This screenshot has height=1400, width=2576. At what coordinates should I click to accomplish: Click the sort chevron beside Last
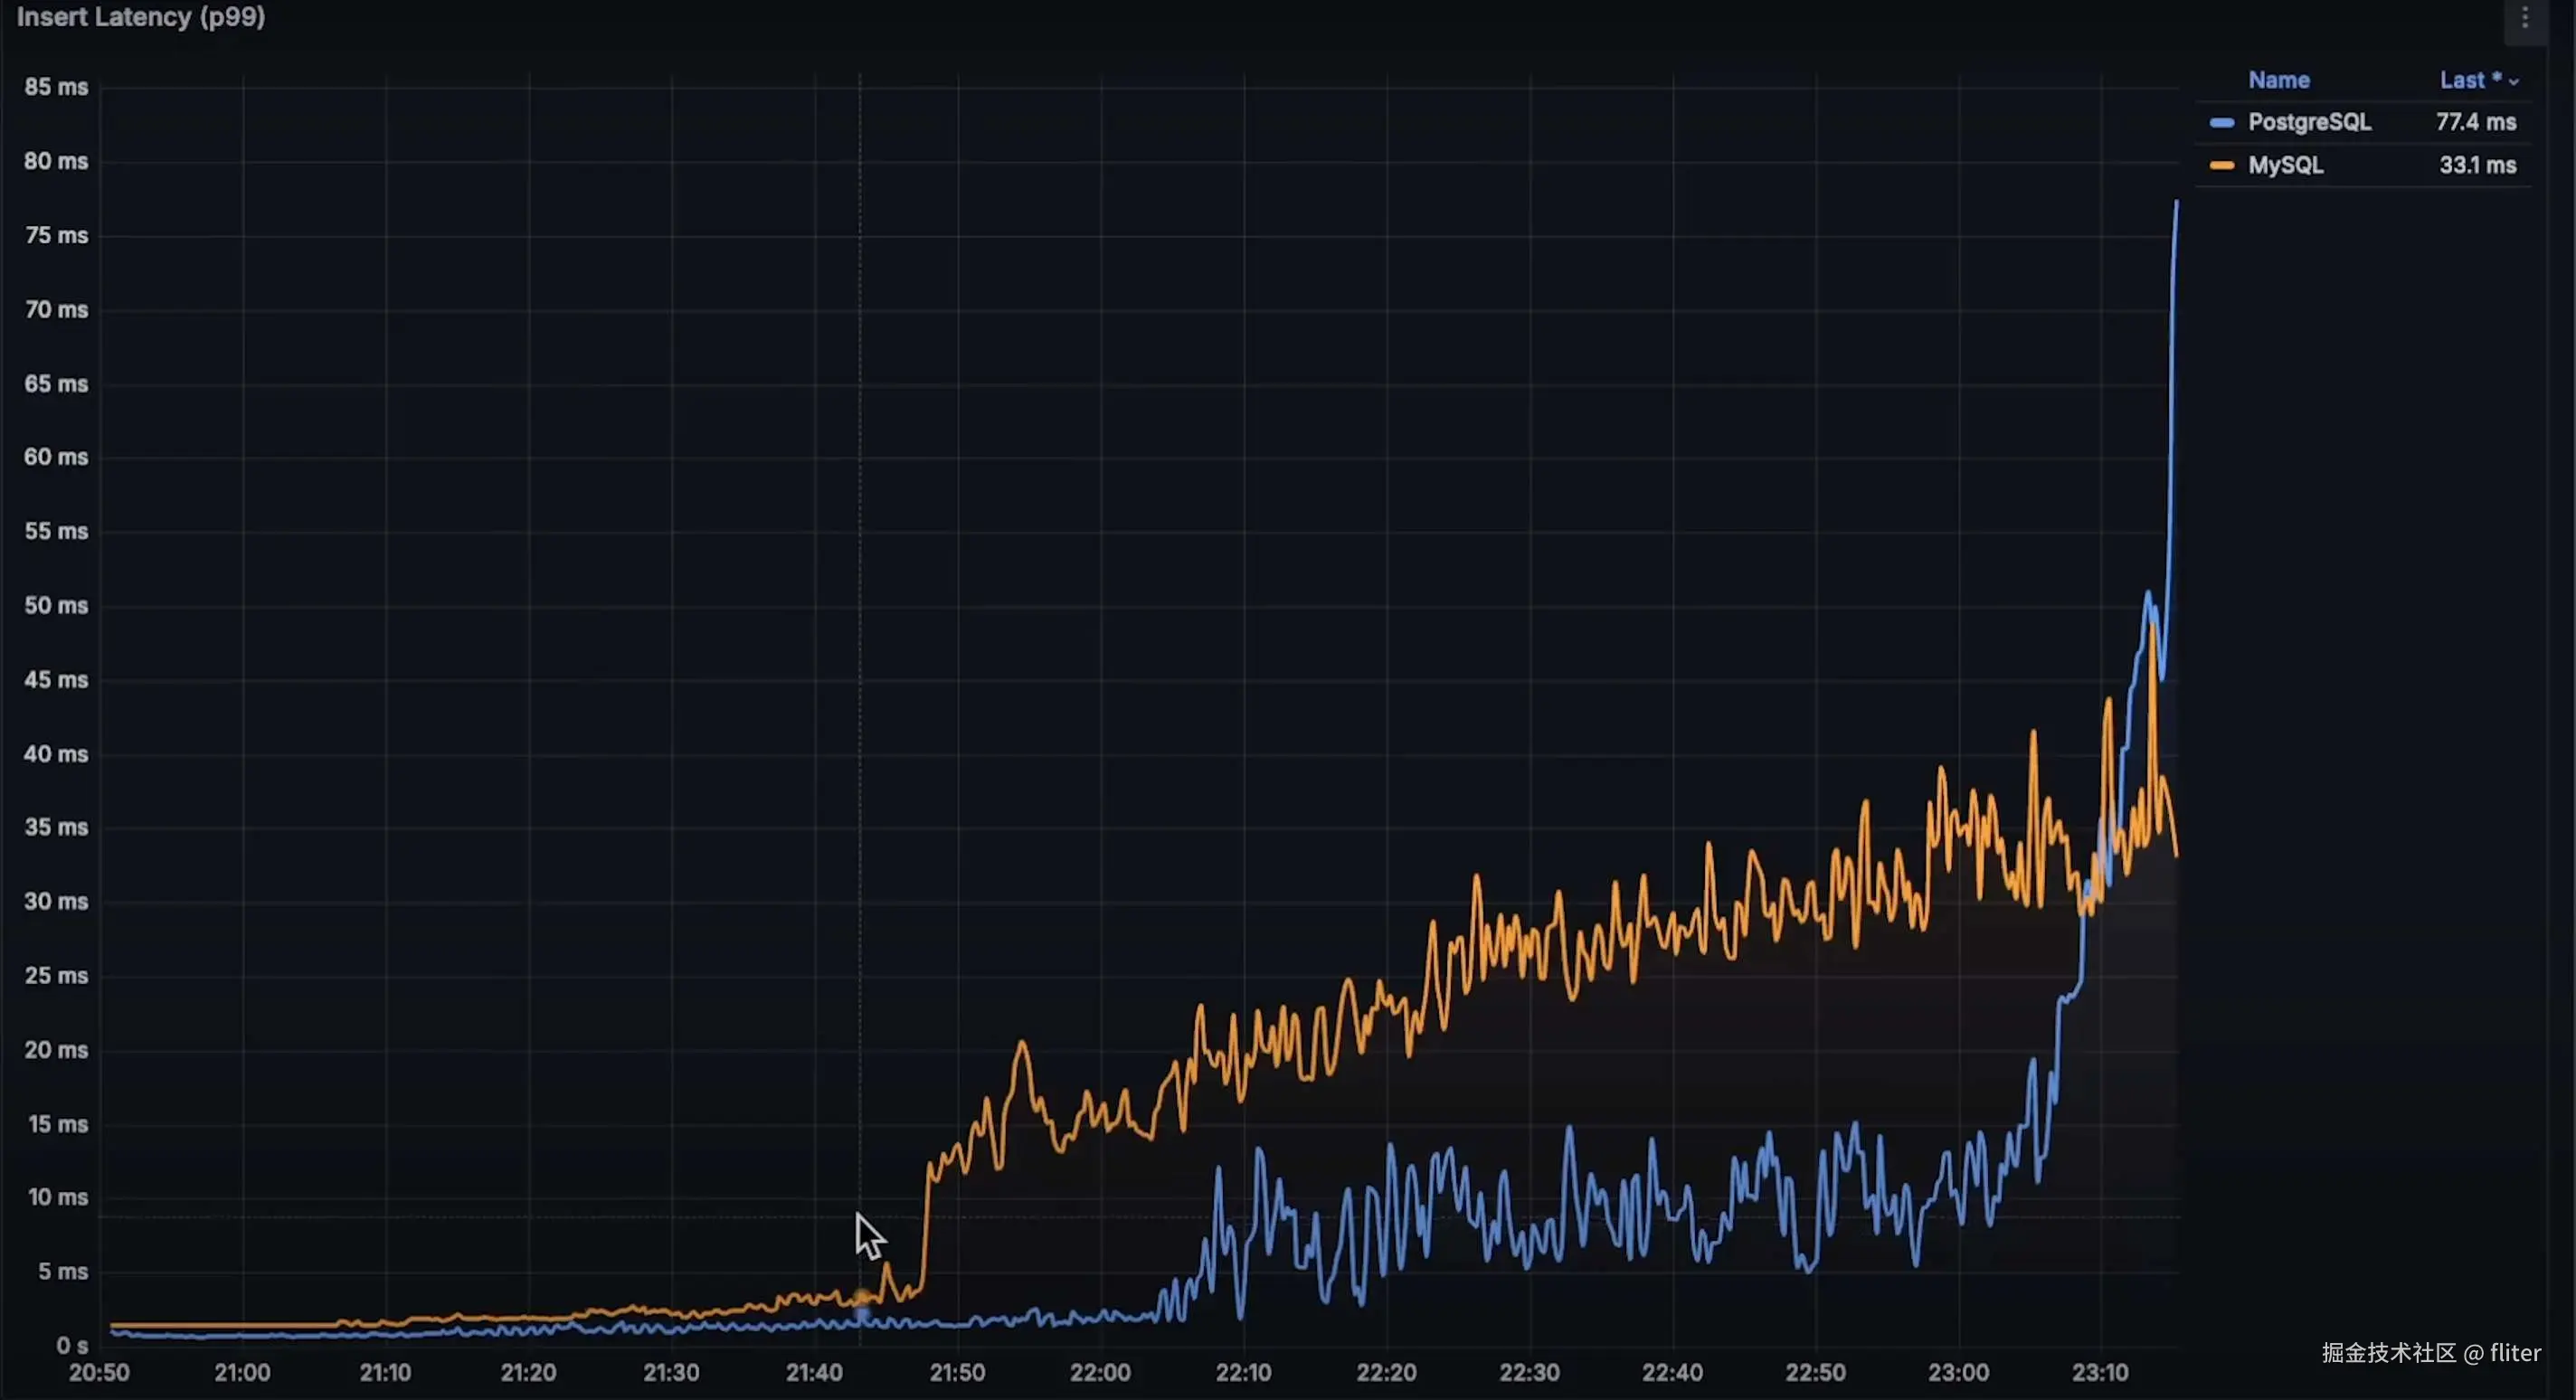(2513, 82)
